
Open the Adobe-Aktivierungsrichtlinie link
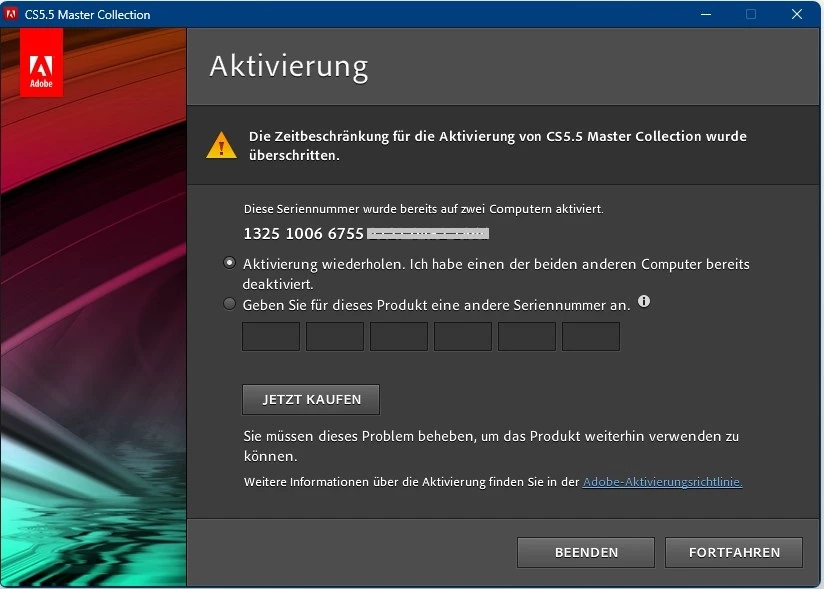point(662,482)
